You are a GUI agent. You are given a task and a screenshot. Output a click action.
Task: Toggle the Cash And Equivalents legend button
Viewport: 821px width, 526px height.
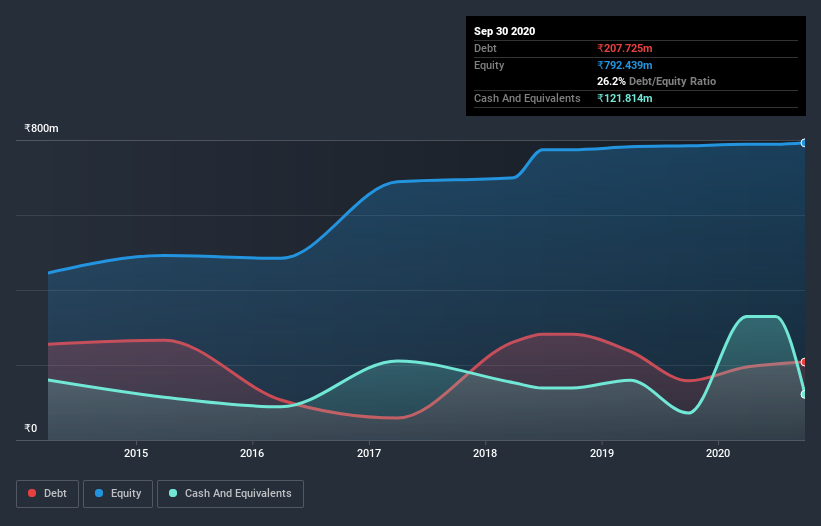[230, 494]
